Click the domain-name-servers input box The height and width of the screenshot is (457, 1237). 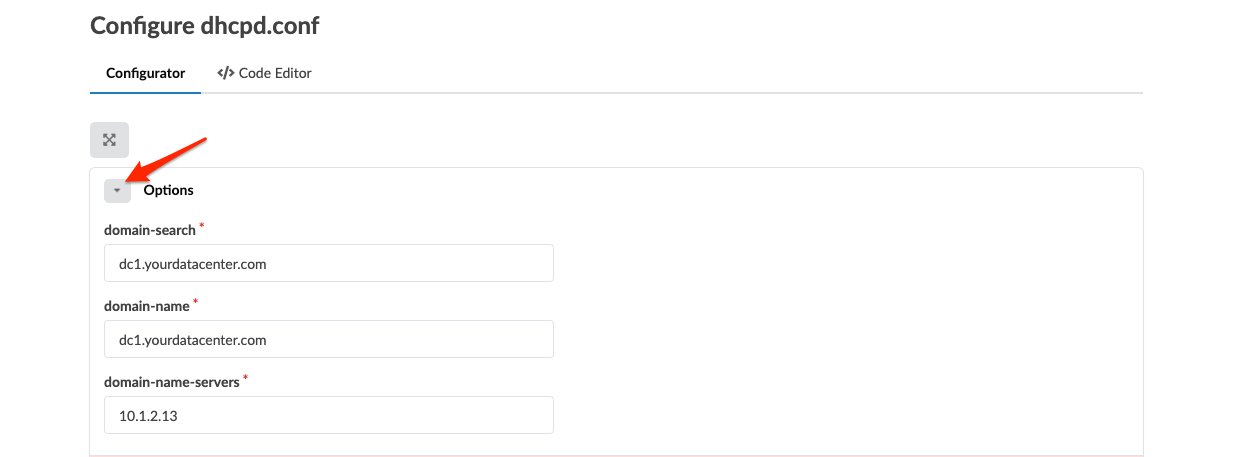pos(328,415)
